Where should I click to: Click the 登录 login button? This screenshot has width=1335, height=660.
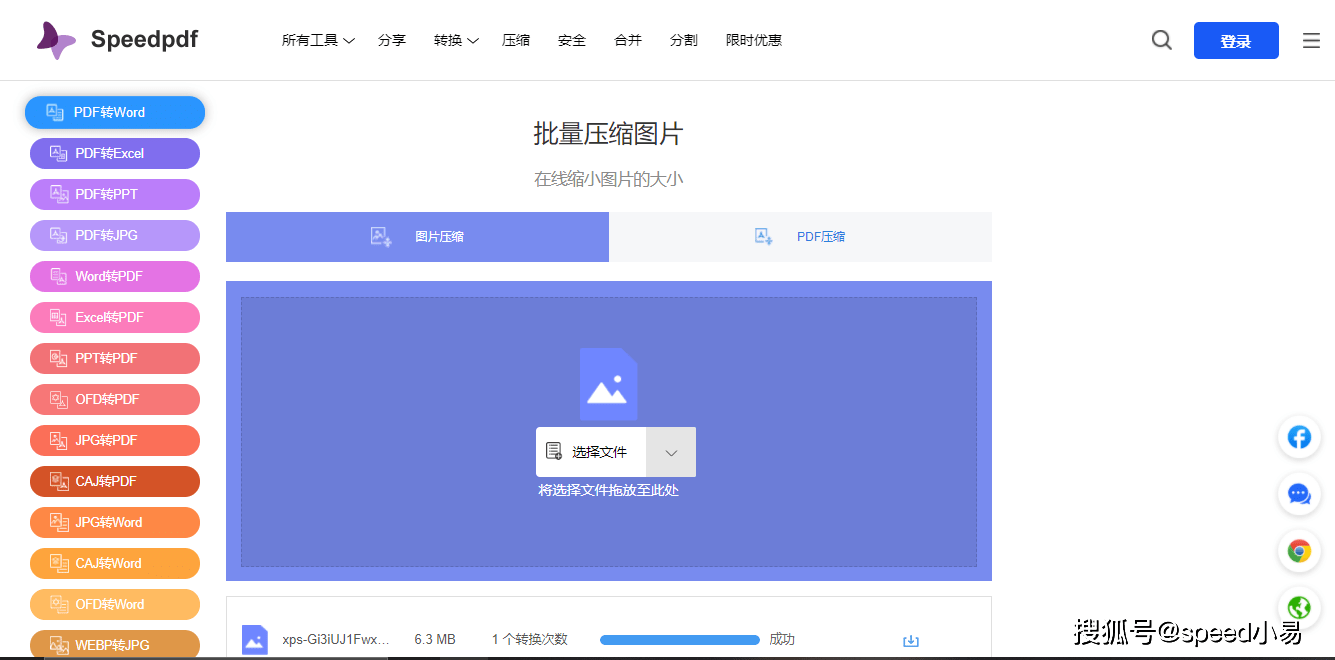pos(1236,40)
